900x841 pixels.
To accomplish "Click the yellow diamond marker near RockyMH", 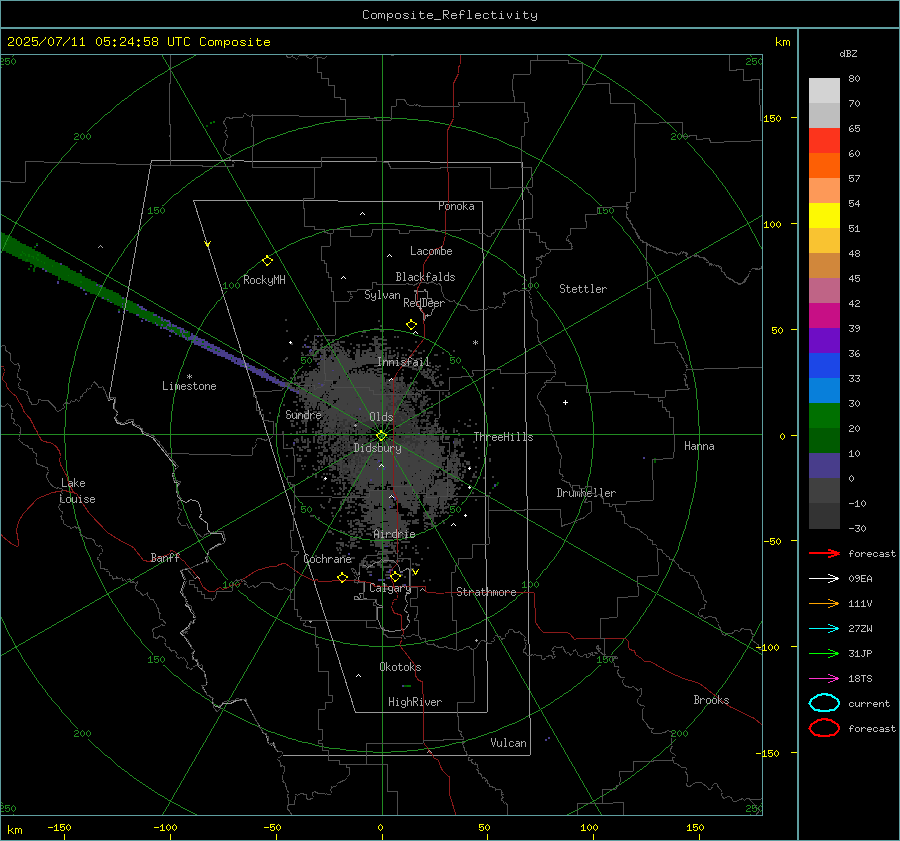I will 267,261.
